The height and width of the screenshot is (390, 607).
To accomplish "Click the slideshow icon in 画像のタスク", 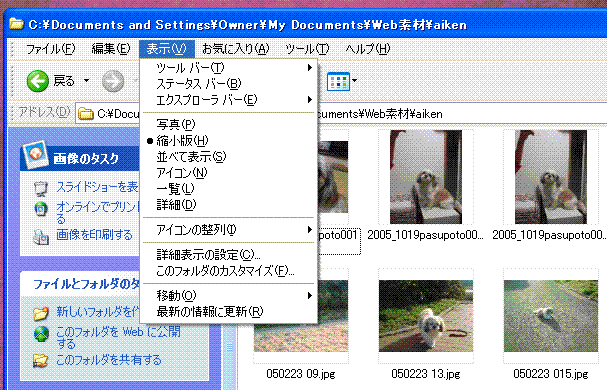I will click(x=41, y=189).
